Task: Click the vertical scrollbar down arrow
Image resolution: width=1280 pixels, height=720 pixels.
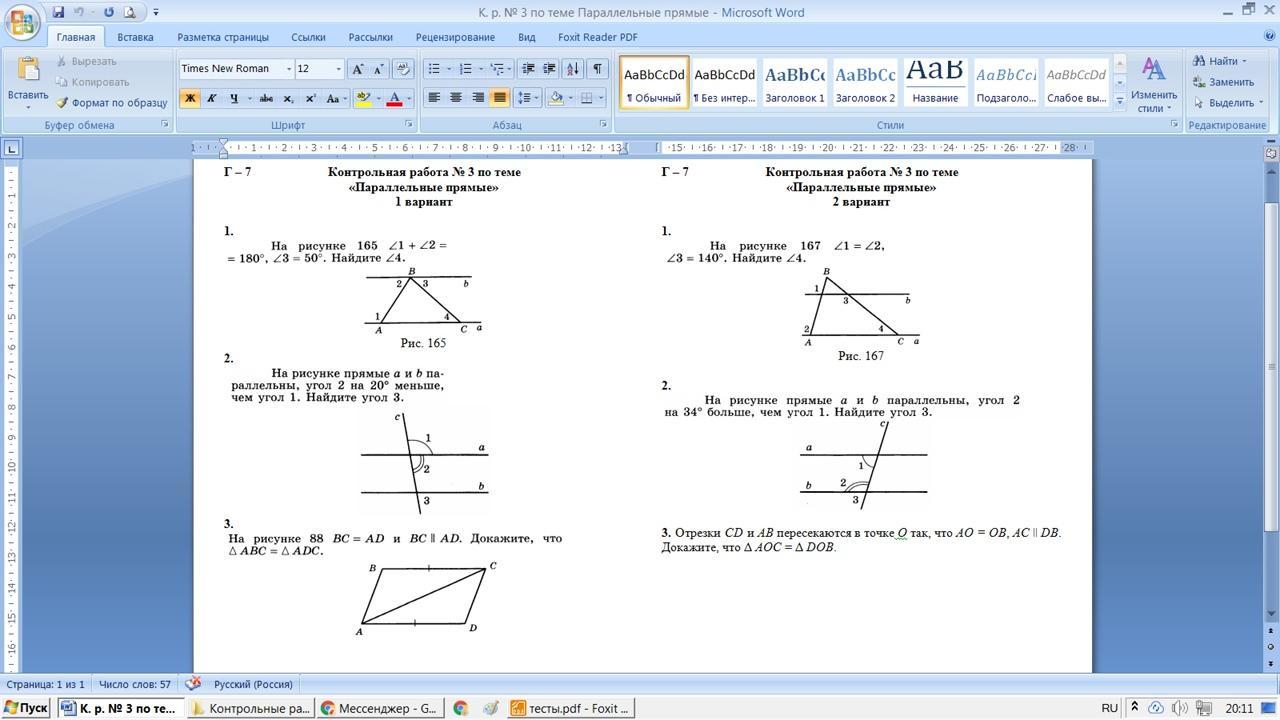Action: click(1271, 613)
